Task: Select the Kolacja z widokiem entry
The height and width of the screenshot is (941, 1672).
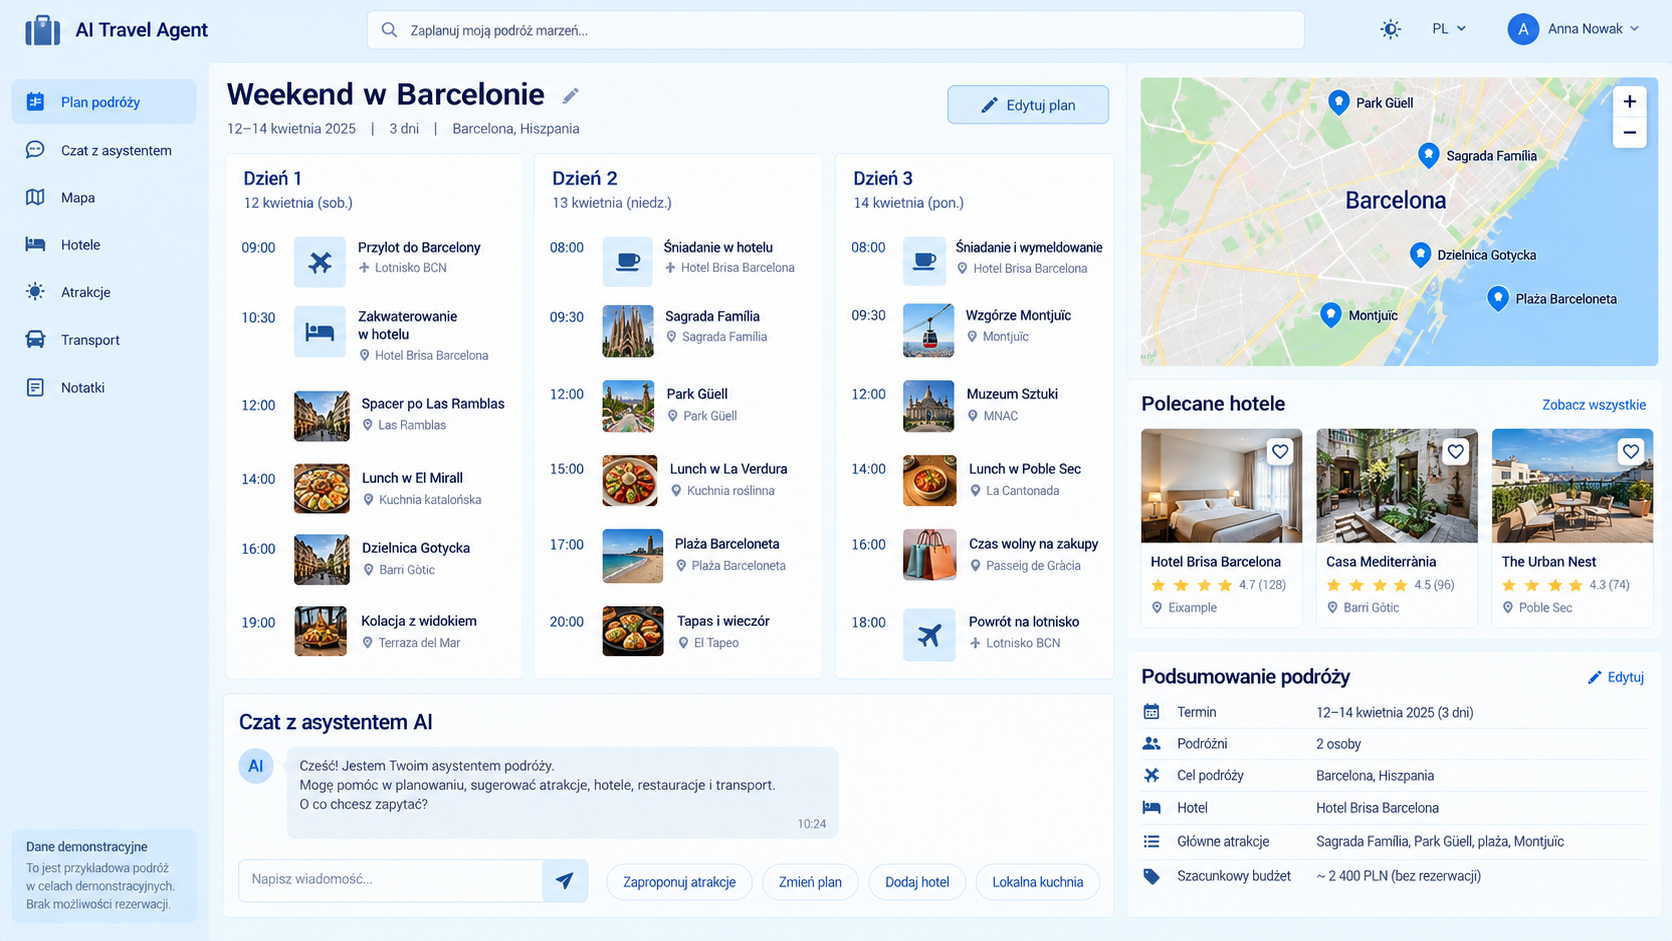Action: click(x=374, y=632)
